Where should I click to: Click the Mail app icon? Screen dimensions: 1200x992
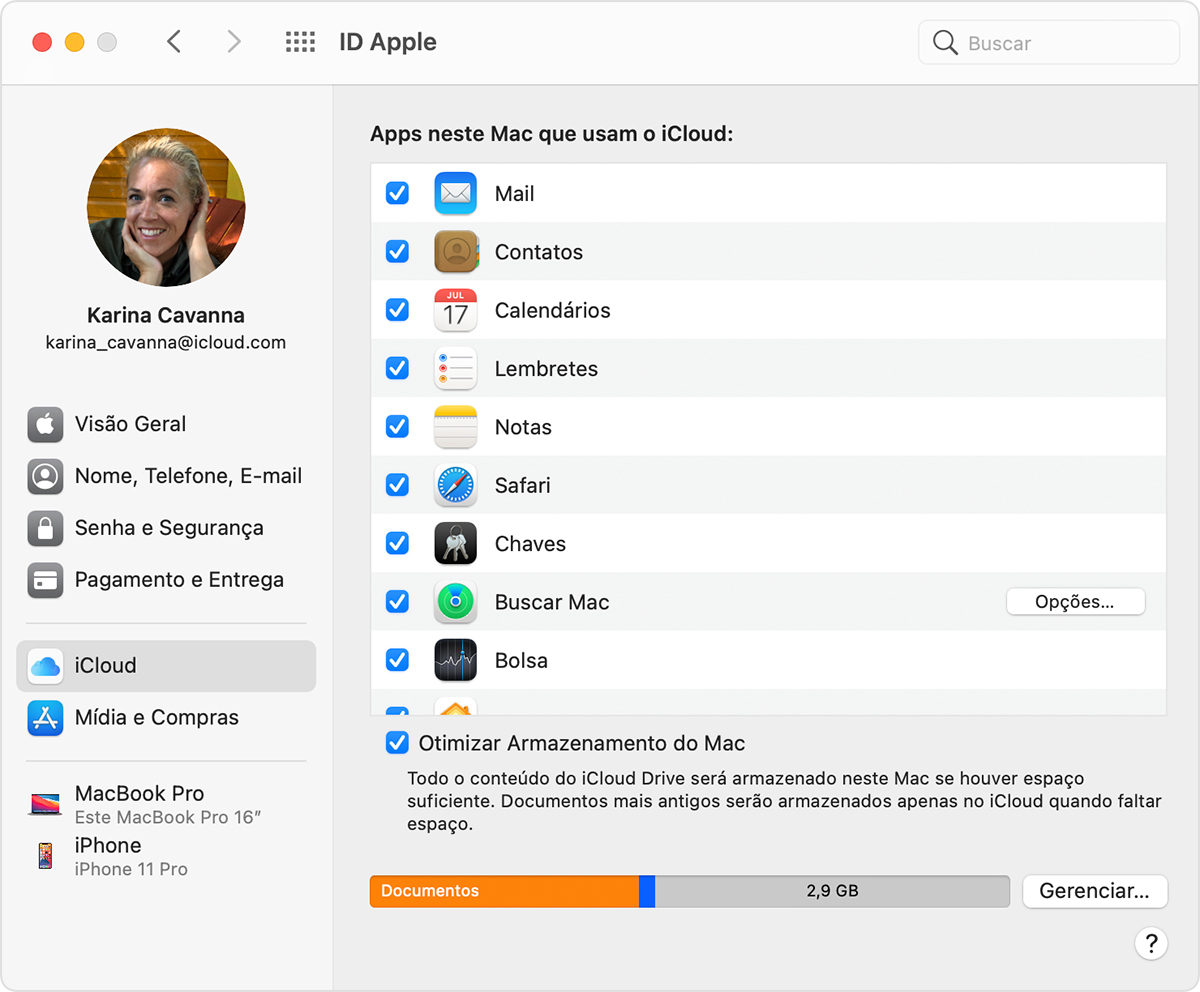coord(455,194)
